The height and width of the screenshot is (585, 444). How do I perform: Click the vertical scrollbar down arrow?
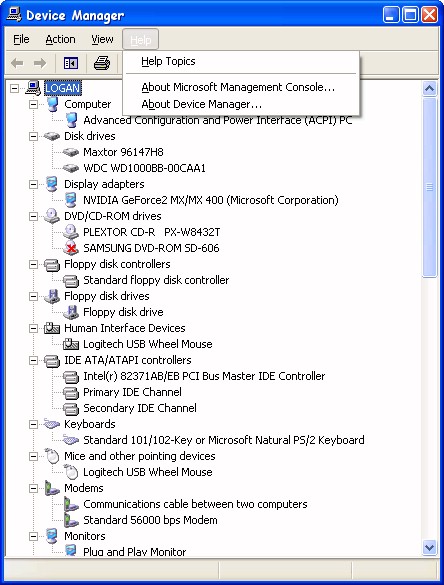pyautogui.click(x=429, y=547)
